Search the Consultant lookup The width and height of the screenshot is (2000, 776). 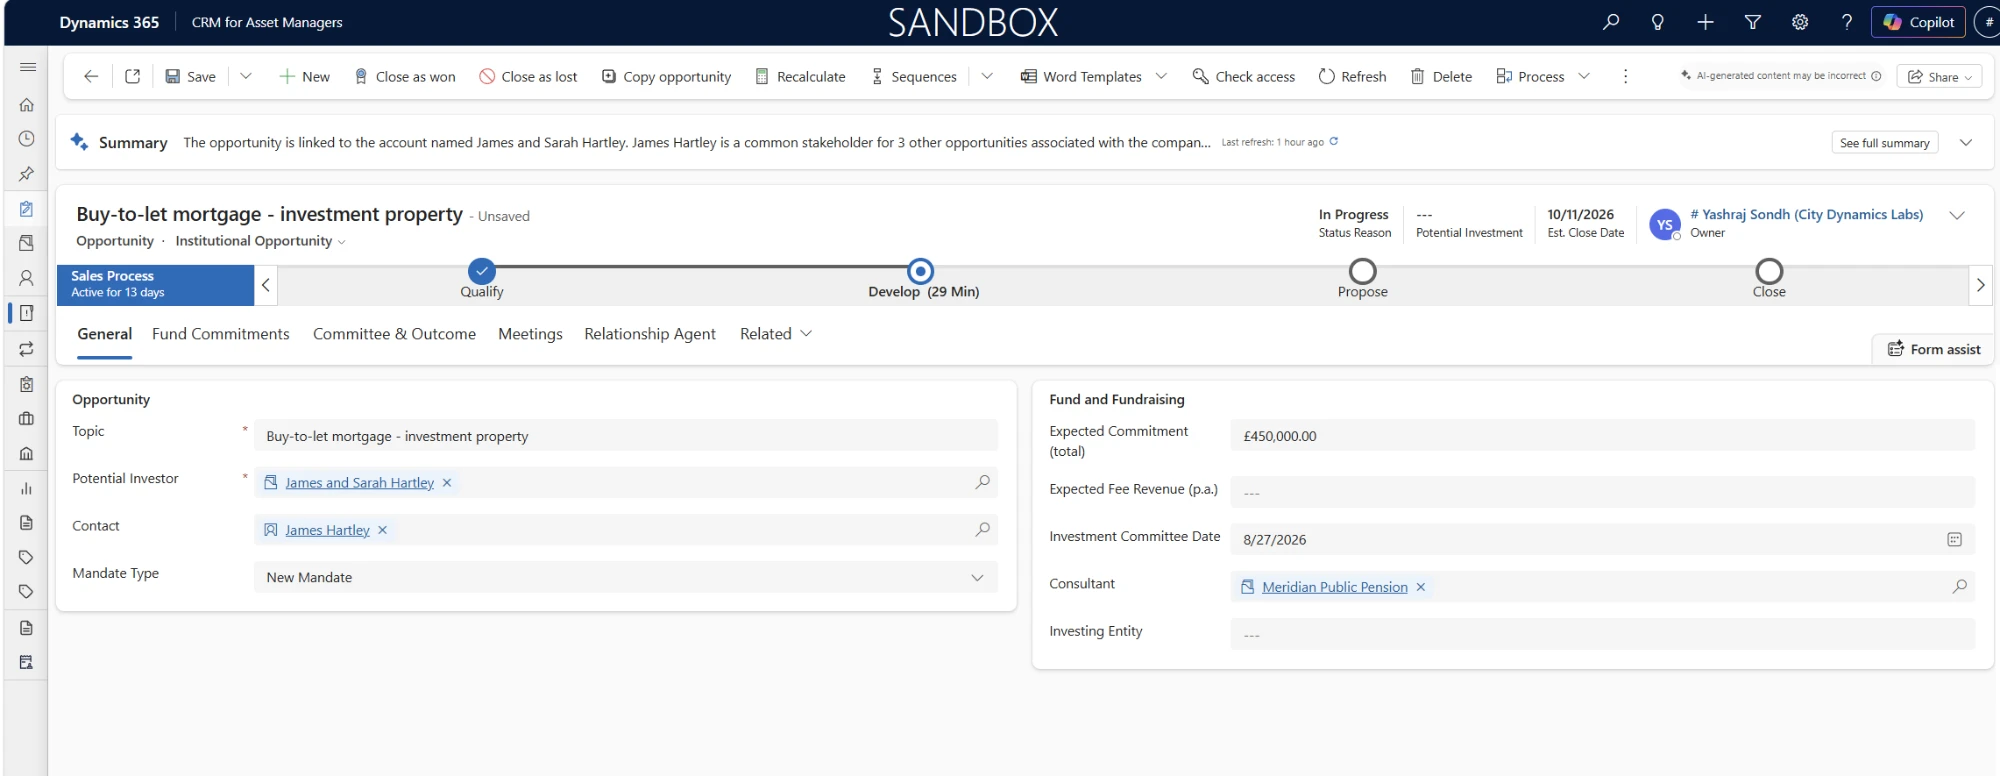click(x=1959, y=586)
